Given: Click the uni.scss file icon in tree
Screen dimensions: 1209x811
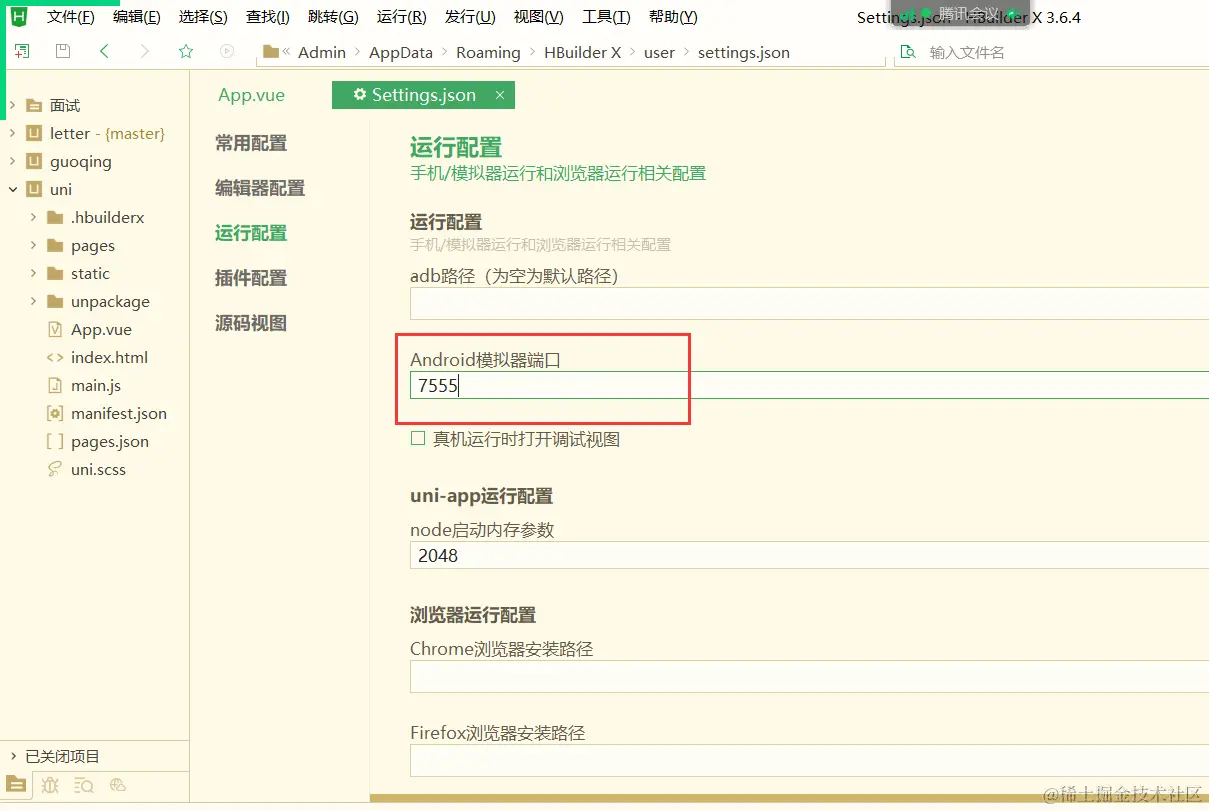Looking at the screenshot, I should coord(55,469).
